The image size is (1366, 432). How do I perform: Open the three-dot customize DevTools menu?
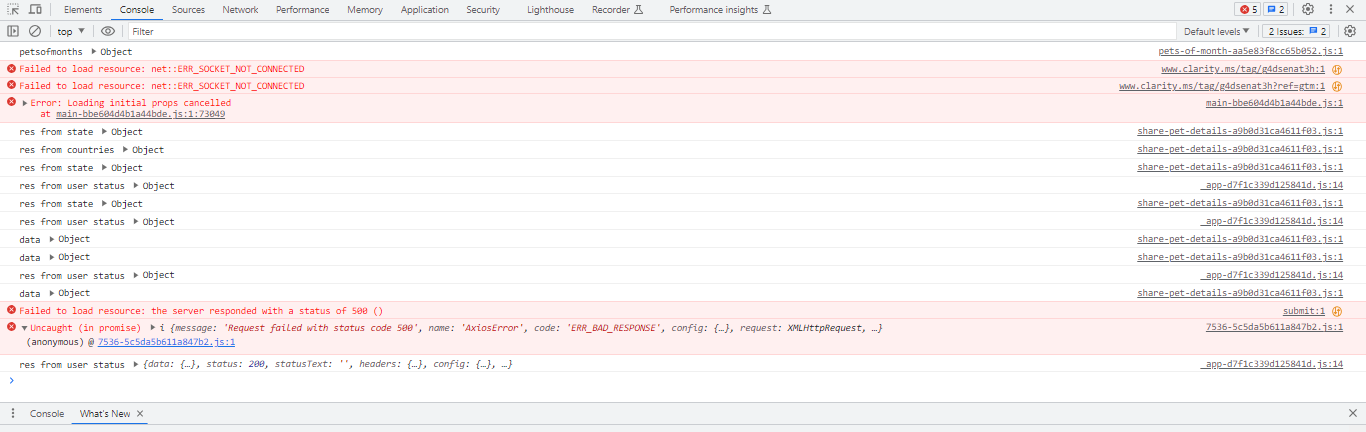click(x=1331, y=9)
